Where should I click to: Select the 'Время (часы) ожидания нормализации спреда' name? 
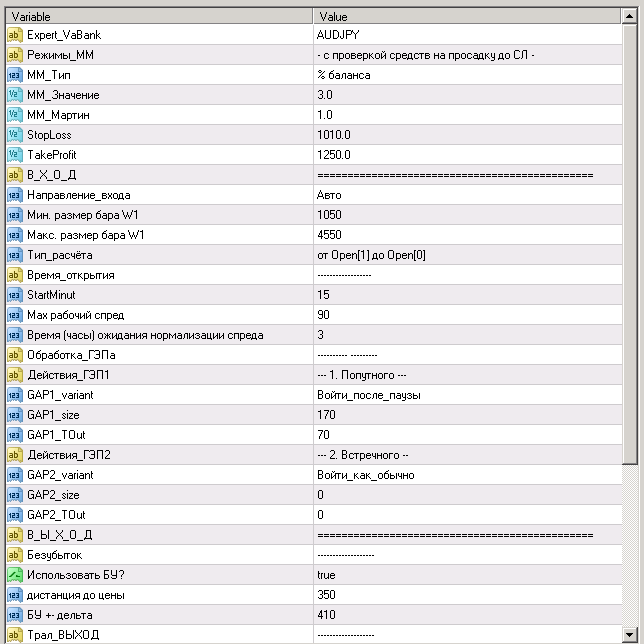tap(145, 335)
